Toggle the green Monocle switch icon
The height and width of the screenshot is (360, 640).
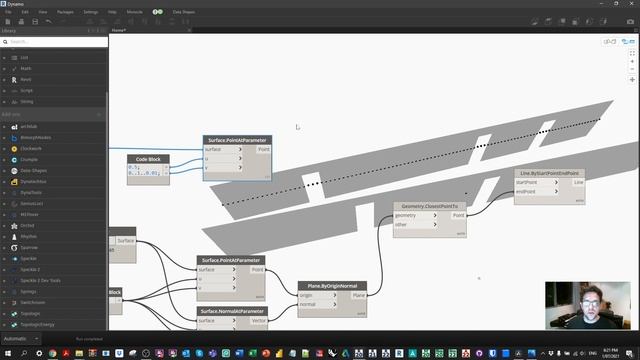158,12
